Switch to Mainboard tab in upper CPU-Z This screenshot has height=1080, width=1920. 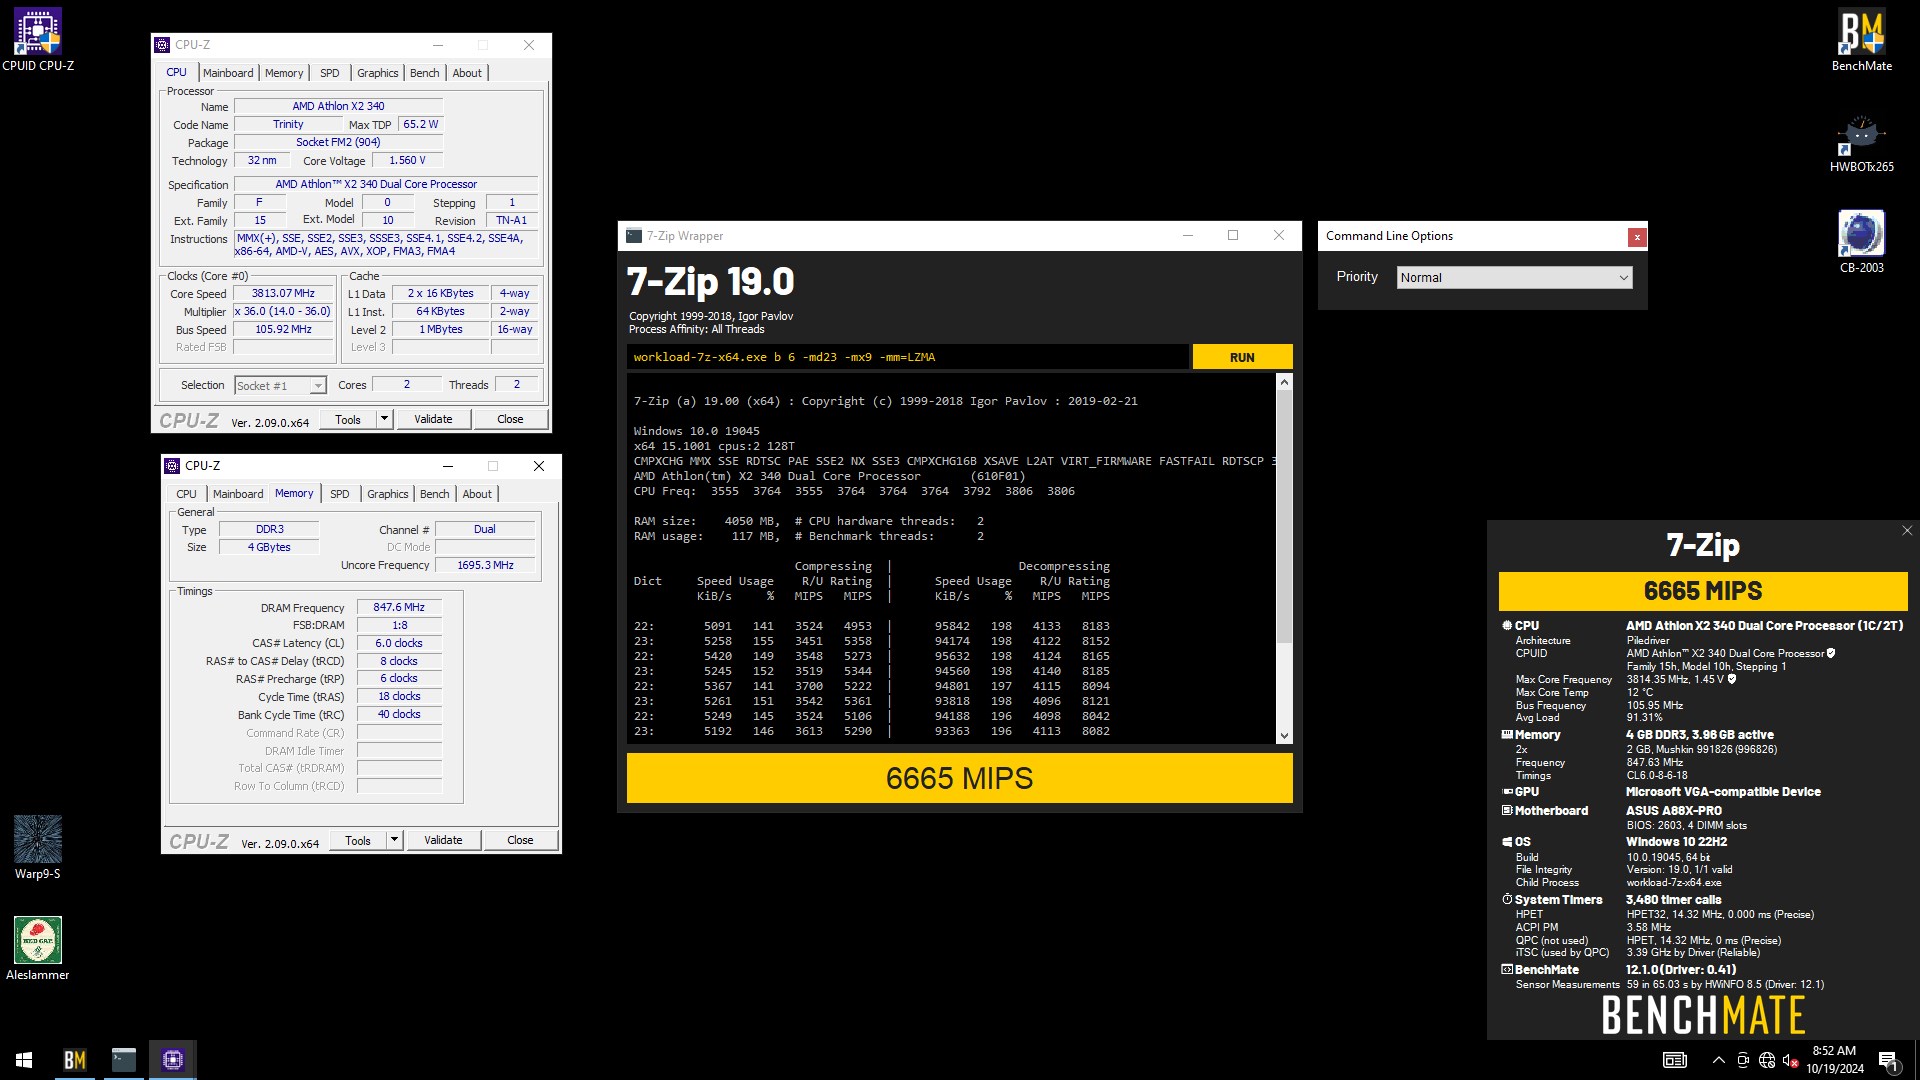click(228, 73)
